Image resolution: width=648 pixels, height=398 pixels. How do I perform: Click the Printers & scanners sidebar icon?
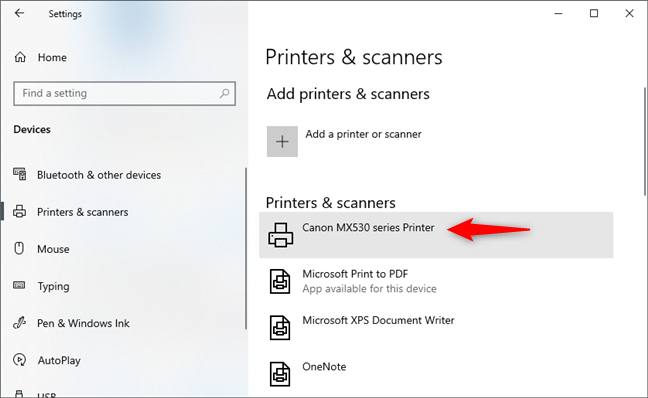pyautogui.click(x=19, y=212)
